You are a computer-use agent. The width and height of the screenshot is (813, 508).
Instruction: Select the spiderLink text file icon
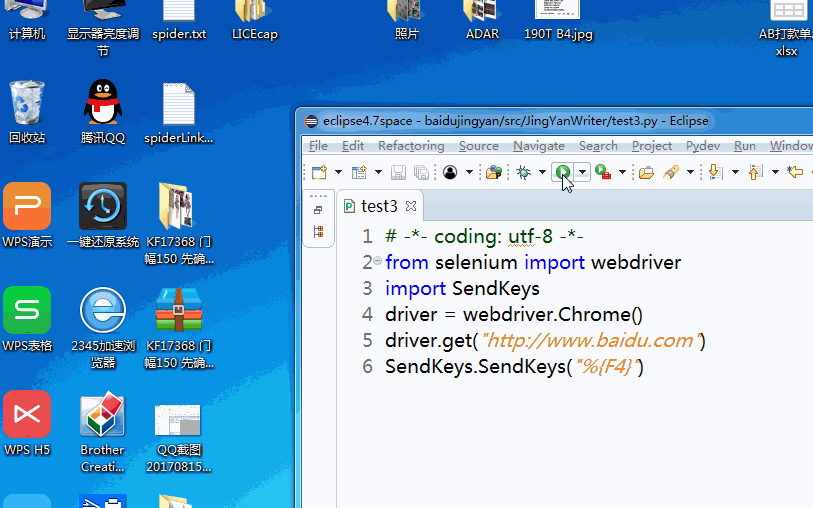coord(179,113)
